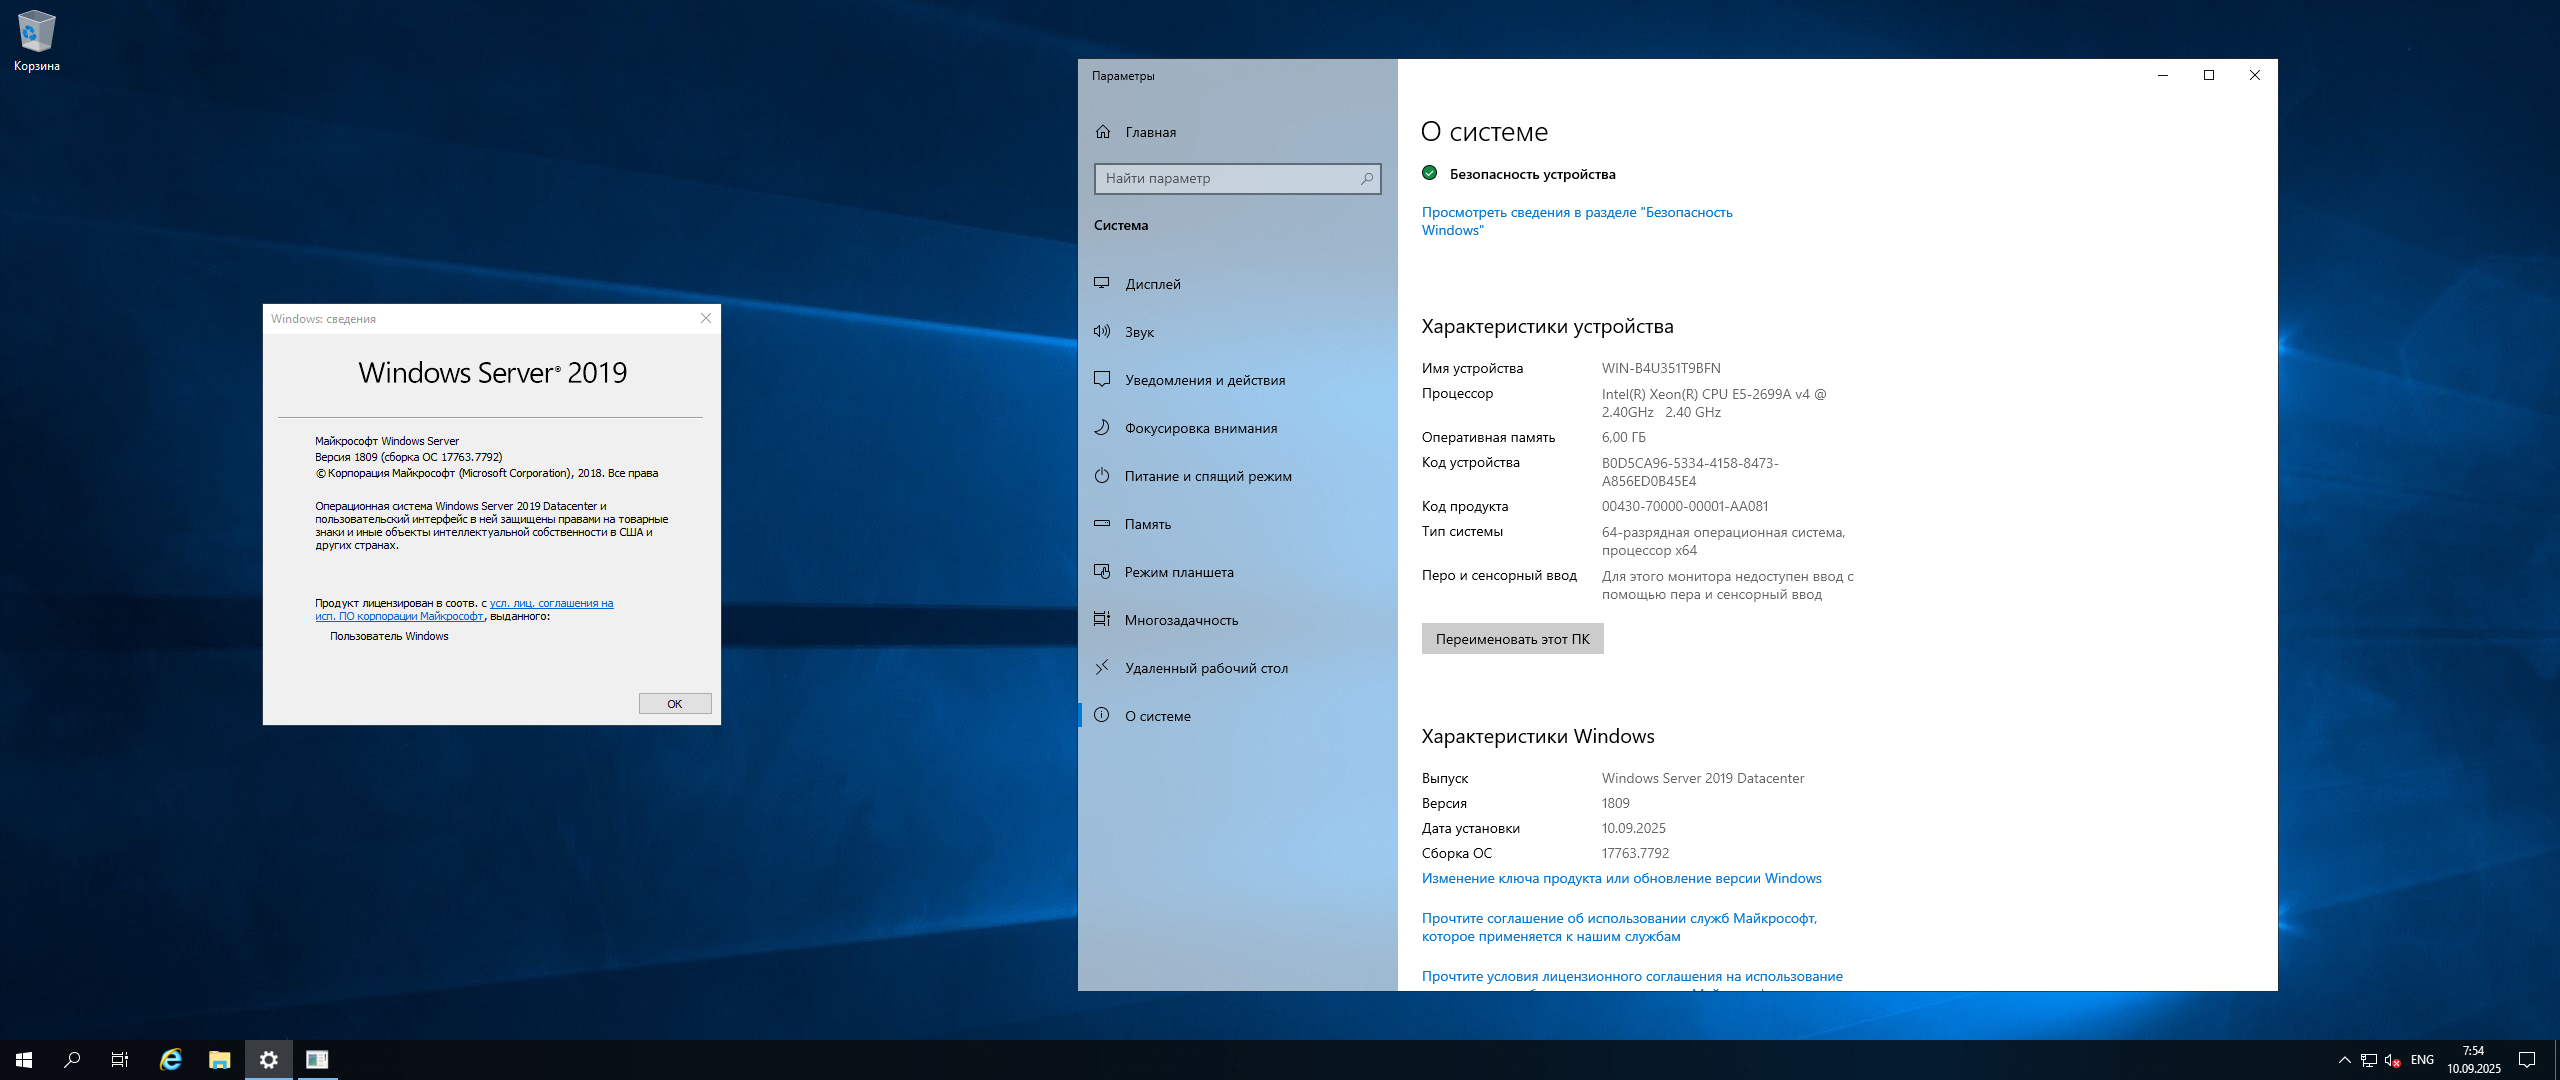Open product key change link
2560x1080 pixels.
(1621, 879)
